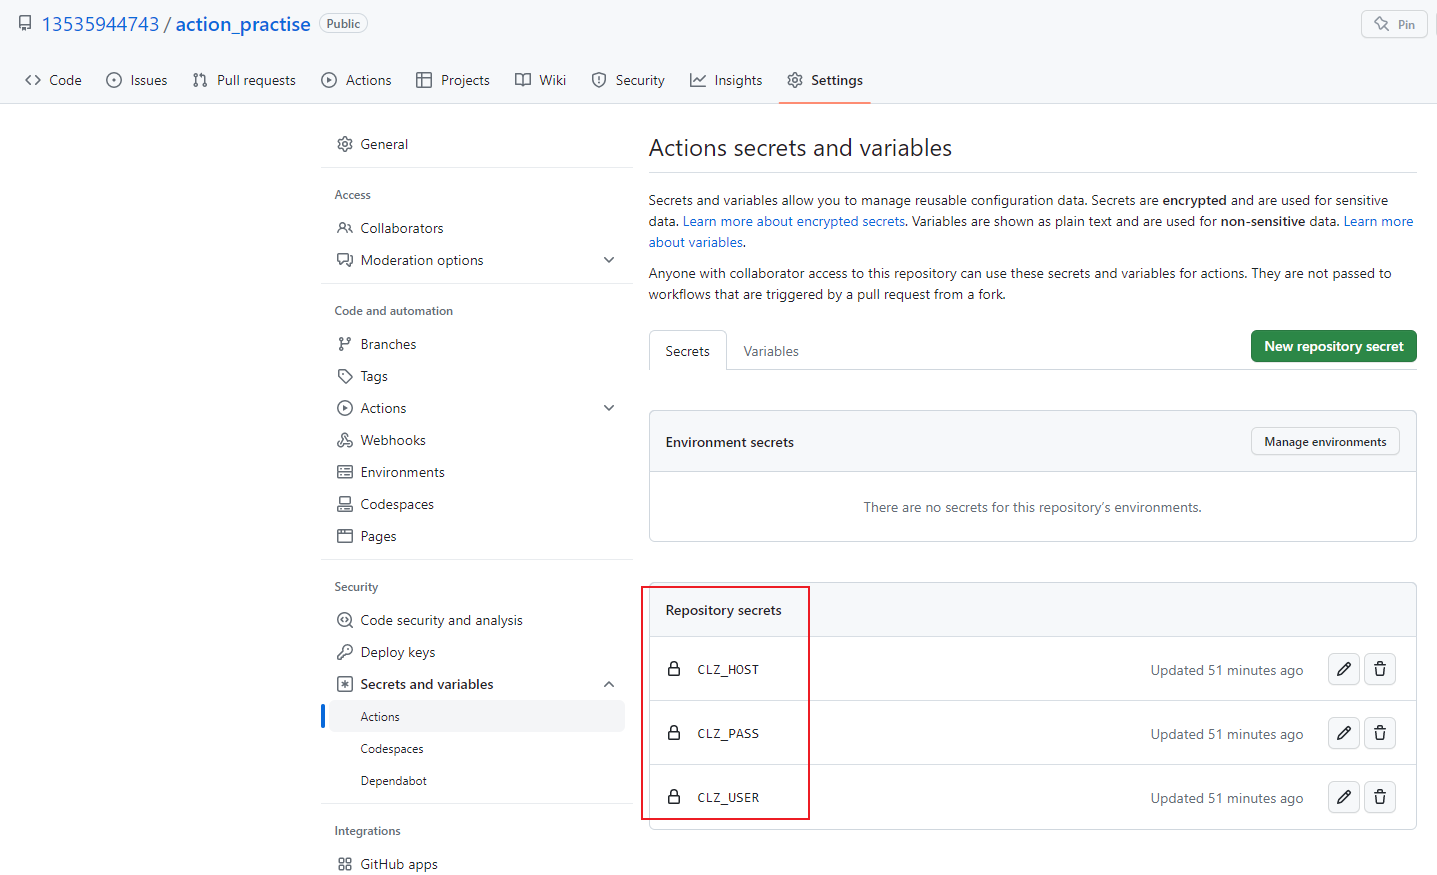1437x875 pixels.
Task: Open the Issues tab
Action: [x=137, y=80]
